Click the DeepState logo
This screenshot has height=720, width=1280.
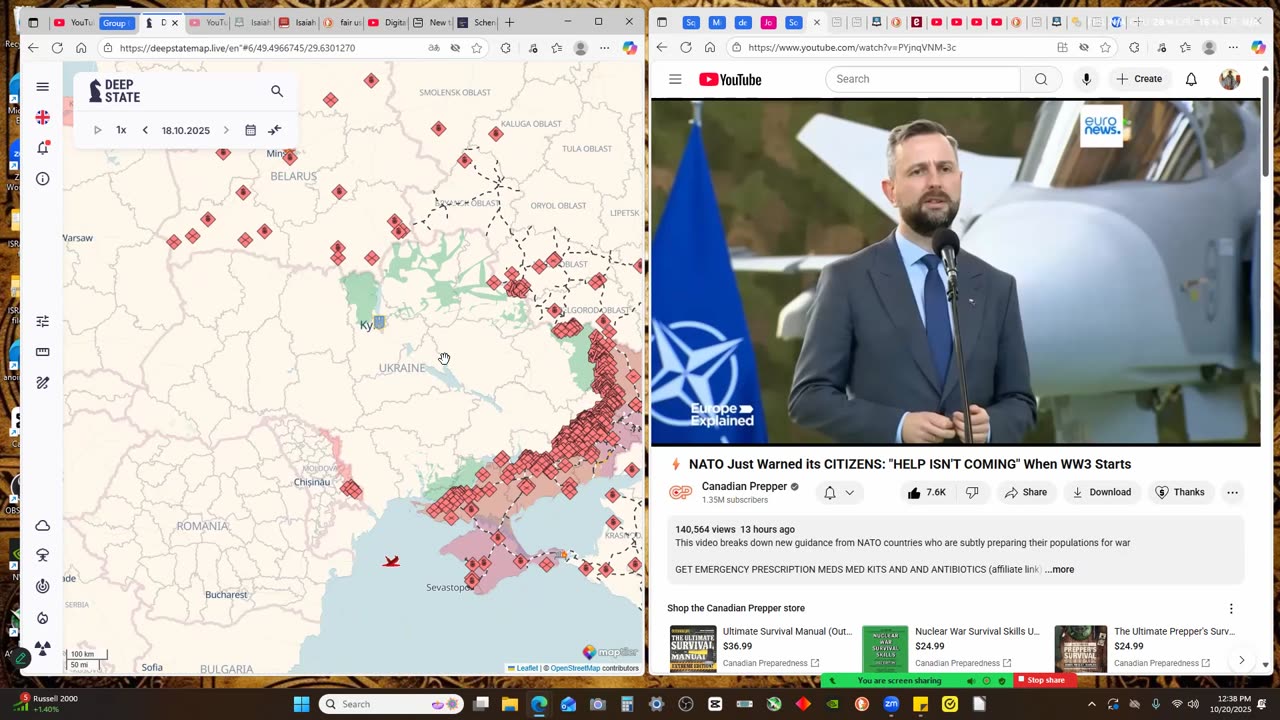pos(115,91)
